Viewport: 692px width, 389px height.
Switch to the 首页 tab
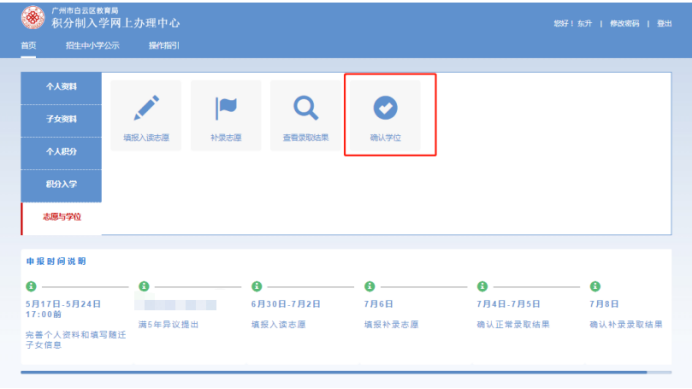pyautogui.click(x=29, y=45)
